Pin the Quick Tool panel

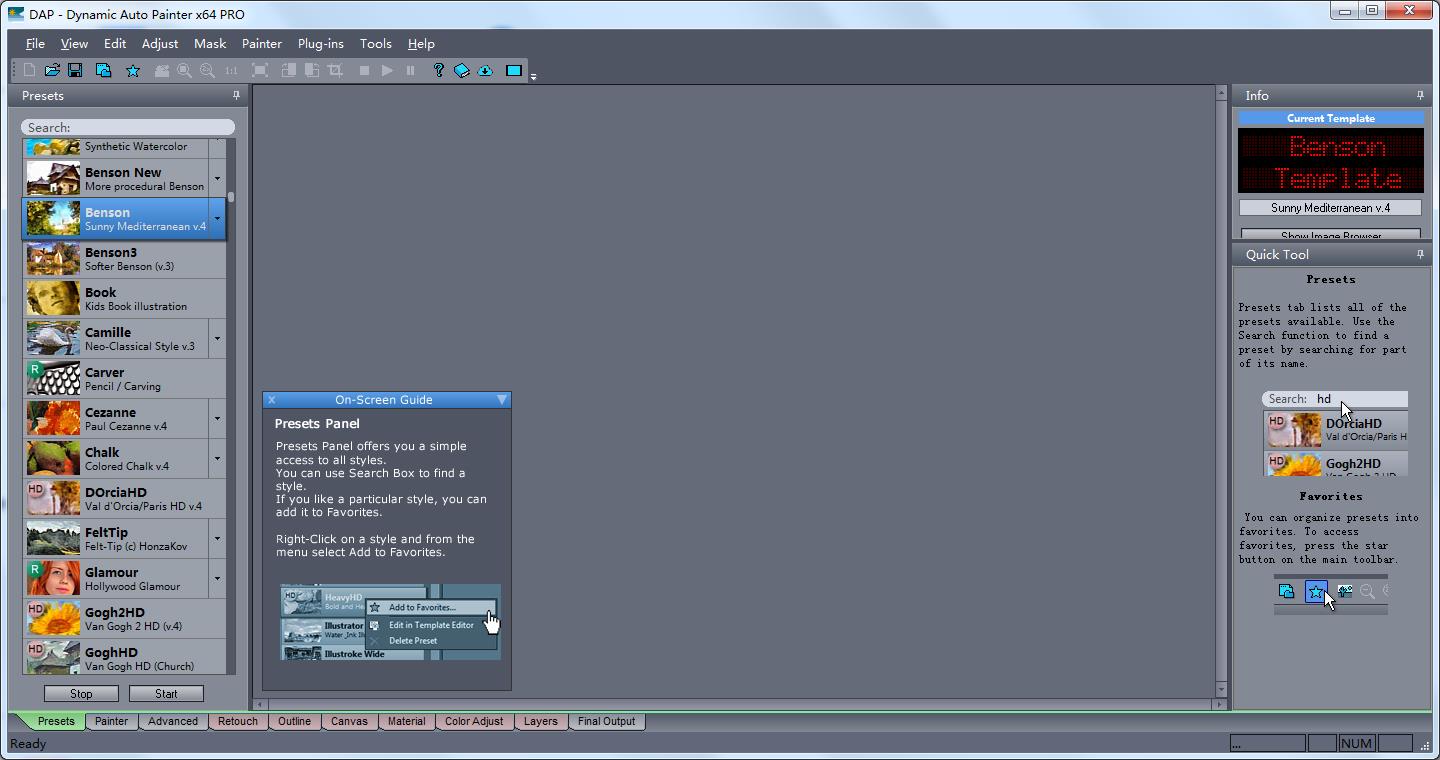[x=1420, y=254]
